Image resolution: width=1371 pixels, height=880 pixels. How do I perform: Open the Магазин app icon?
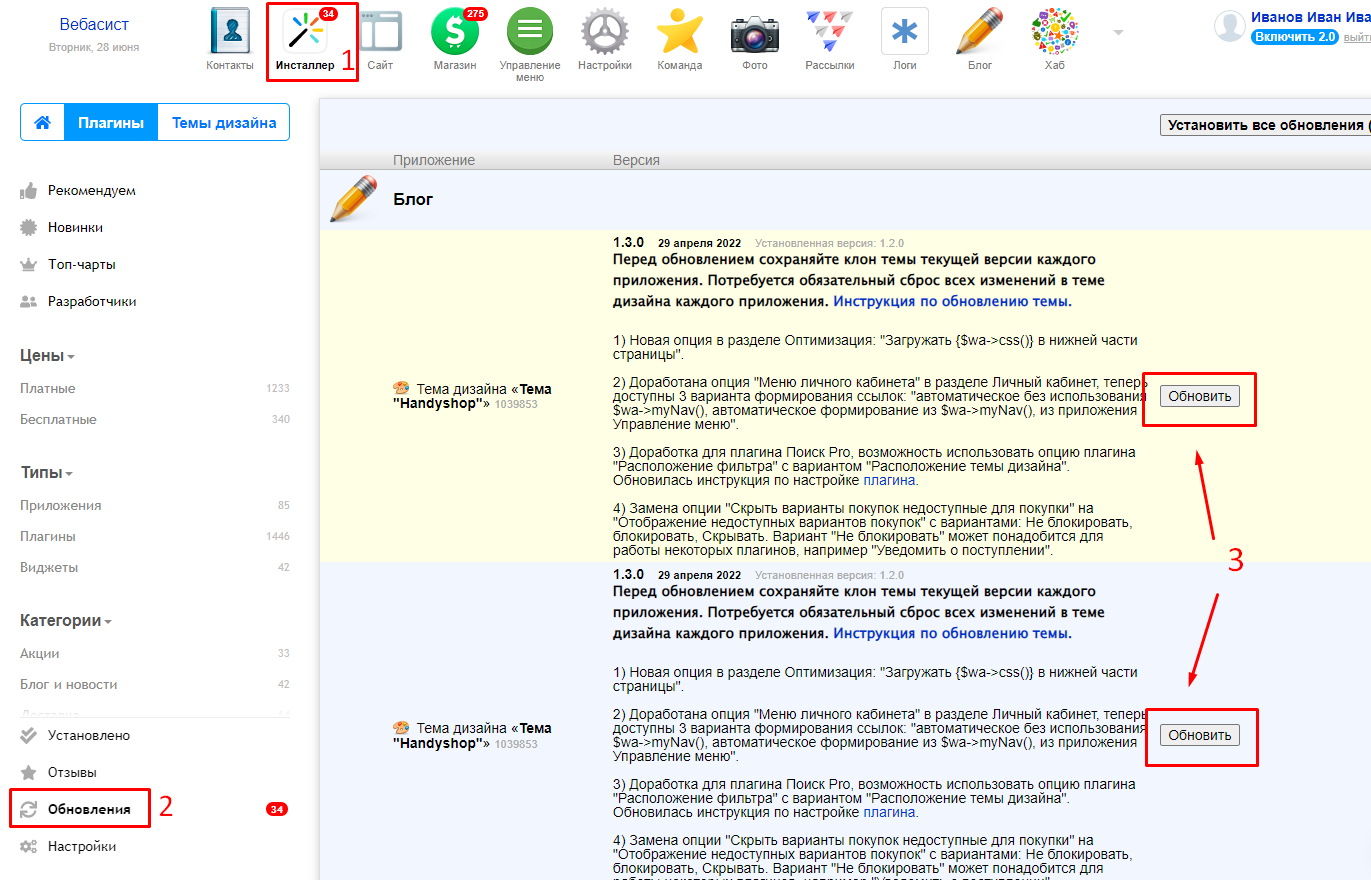455,32
